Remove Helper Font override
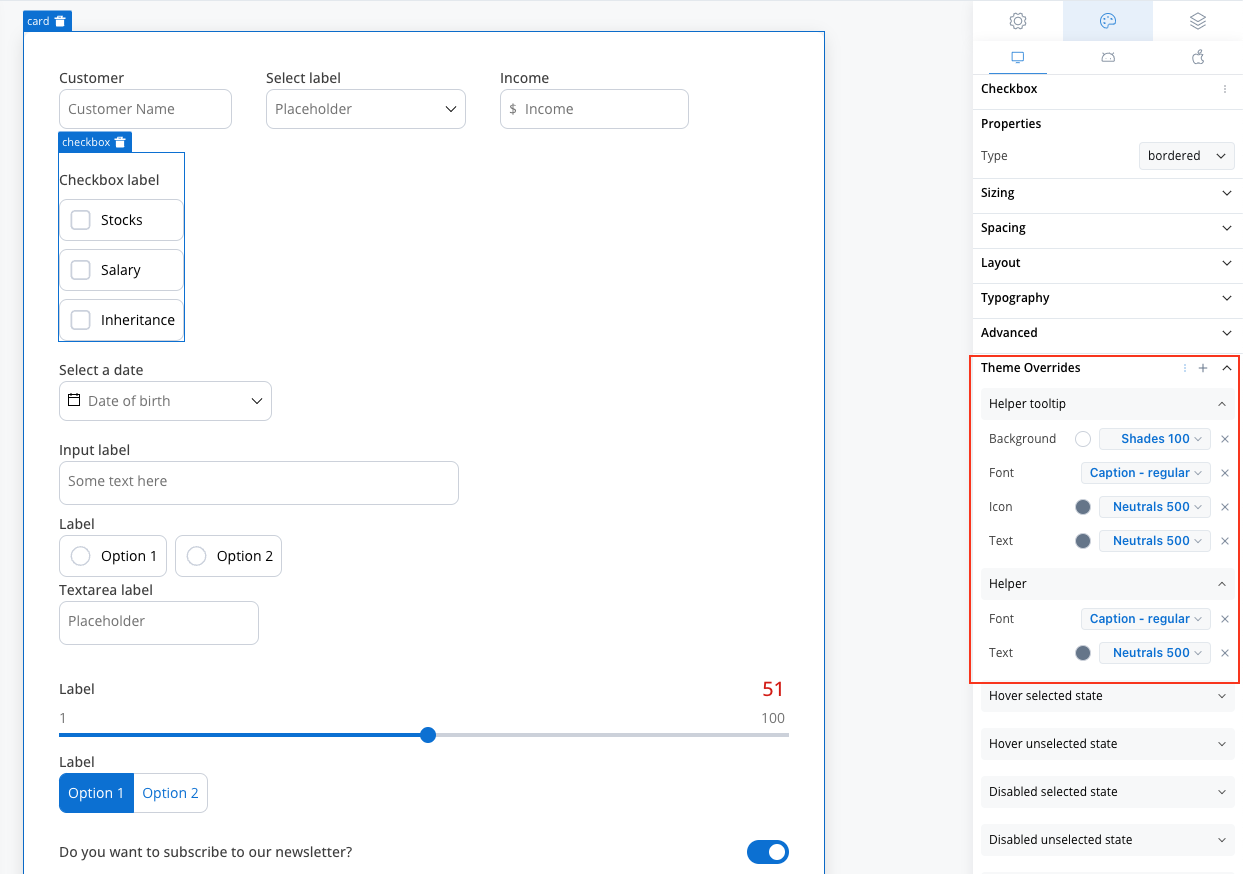Viewport: 1243px width, 874px height. pyautogui.click(x=1225, y=619)
